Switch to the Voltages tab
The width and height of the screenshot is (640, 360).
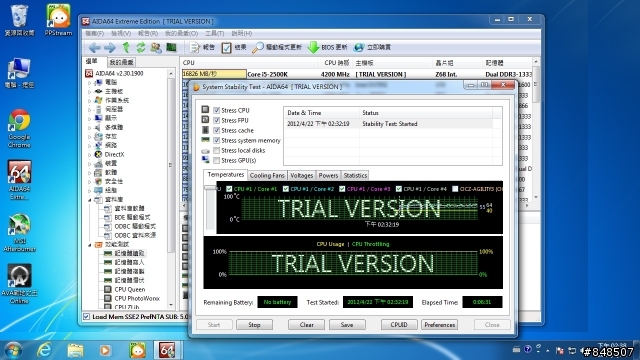[302, 175]
